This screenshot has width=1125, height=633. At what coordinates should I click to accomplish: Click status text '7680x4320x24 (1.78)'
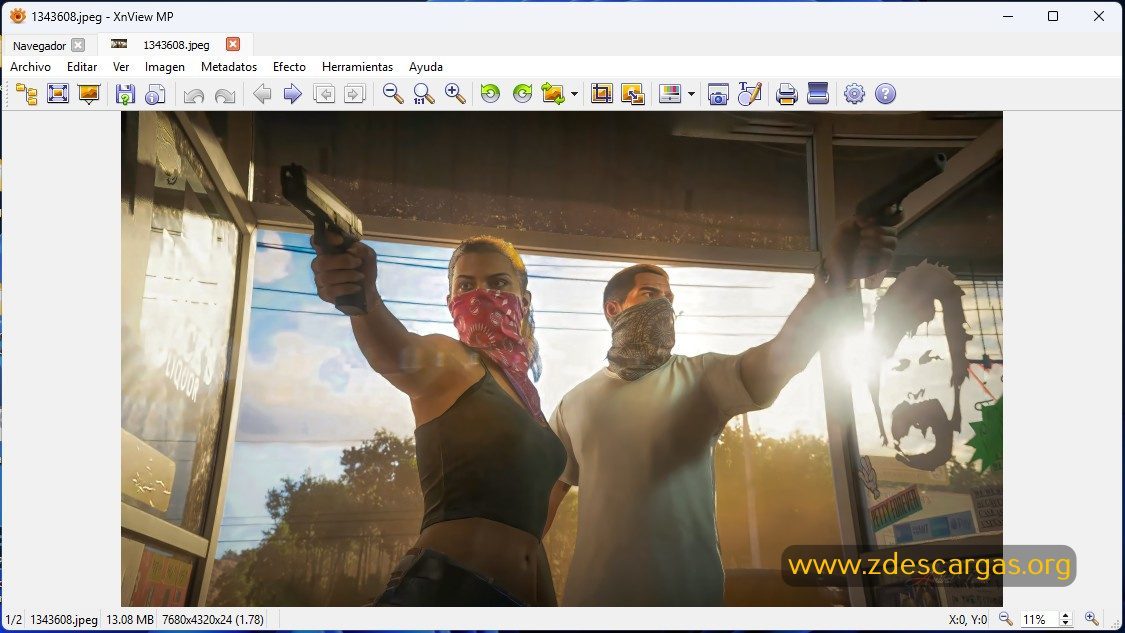[x=213, y=619]
